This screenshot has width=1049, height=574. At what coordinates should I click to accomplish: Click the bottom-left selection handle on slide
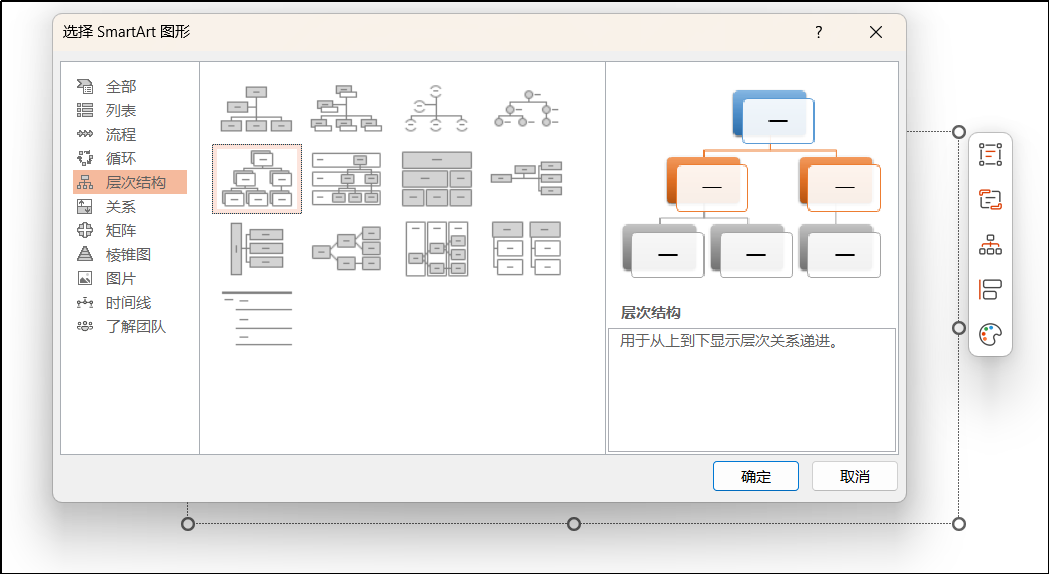(x=188, y=524)
